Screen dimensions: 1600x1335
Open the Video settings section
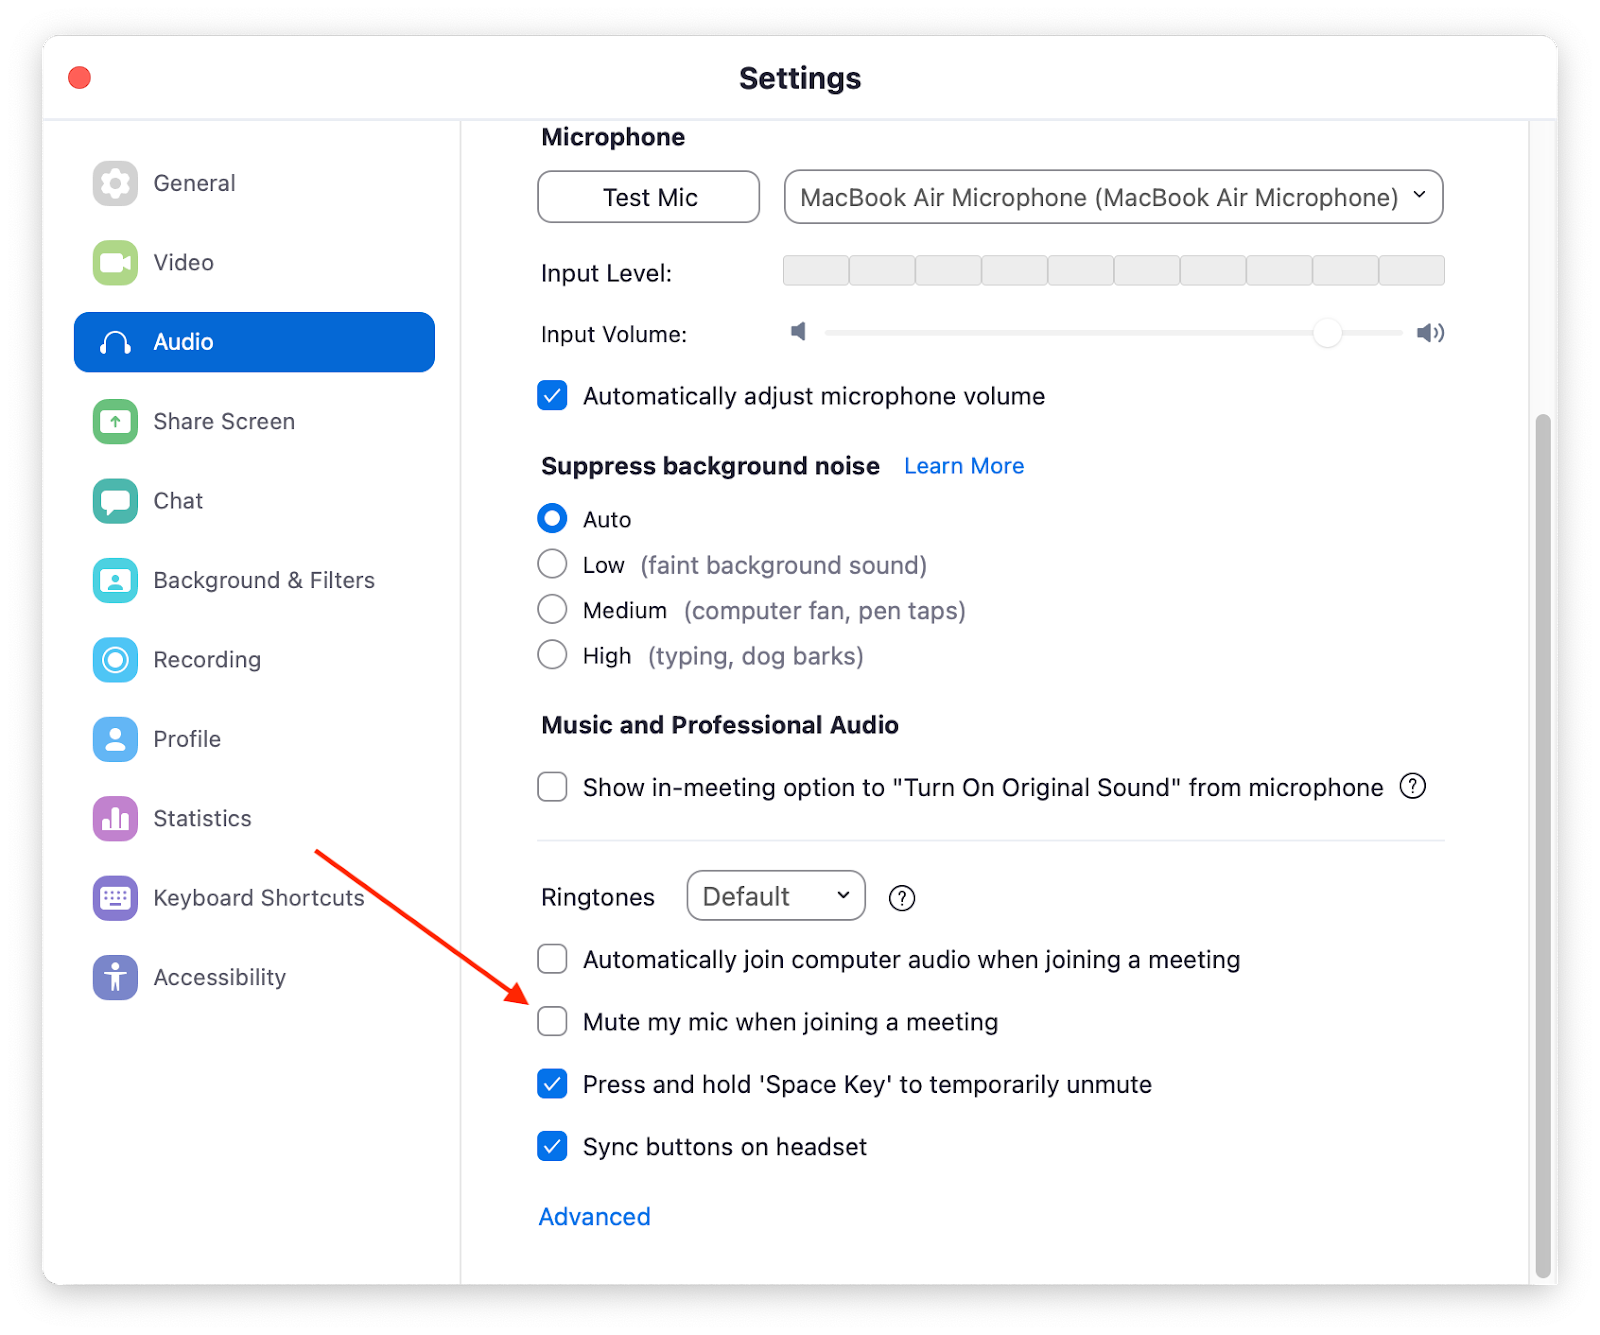pyautogui.click(x=115, y=262)
